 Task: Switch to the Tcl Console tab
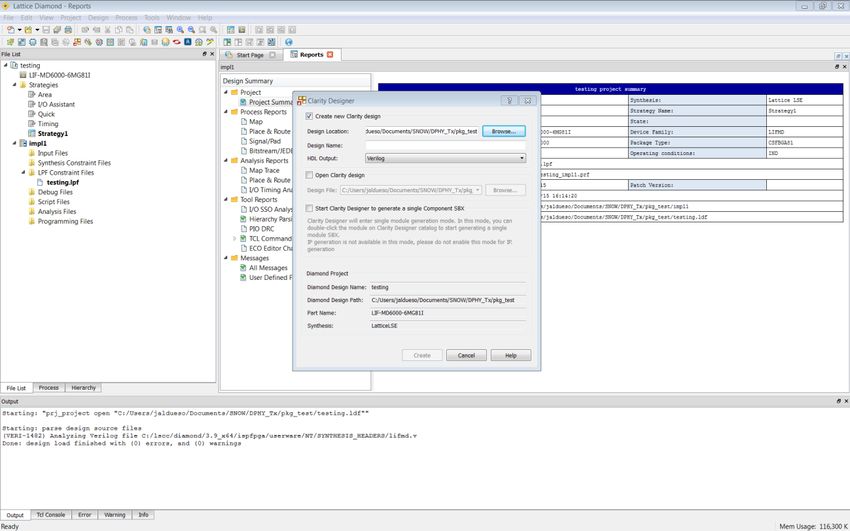tap(50, 515)
